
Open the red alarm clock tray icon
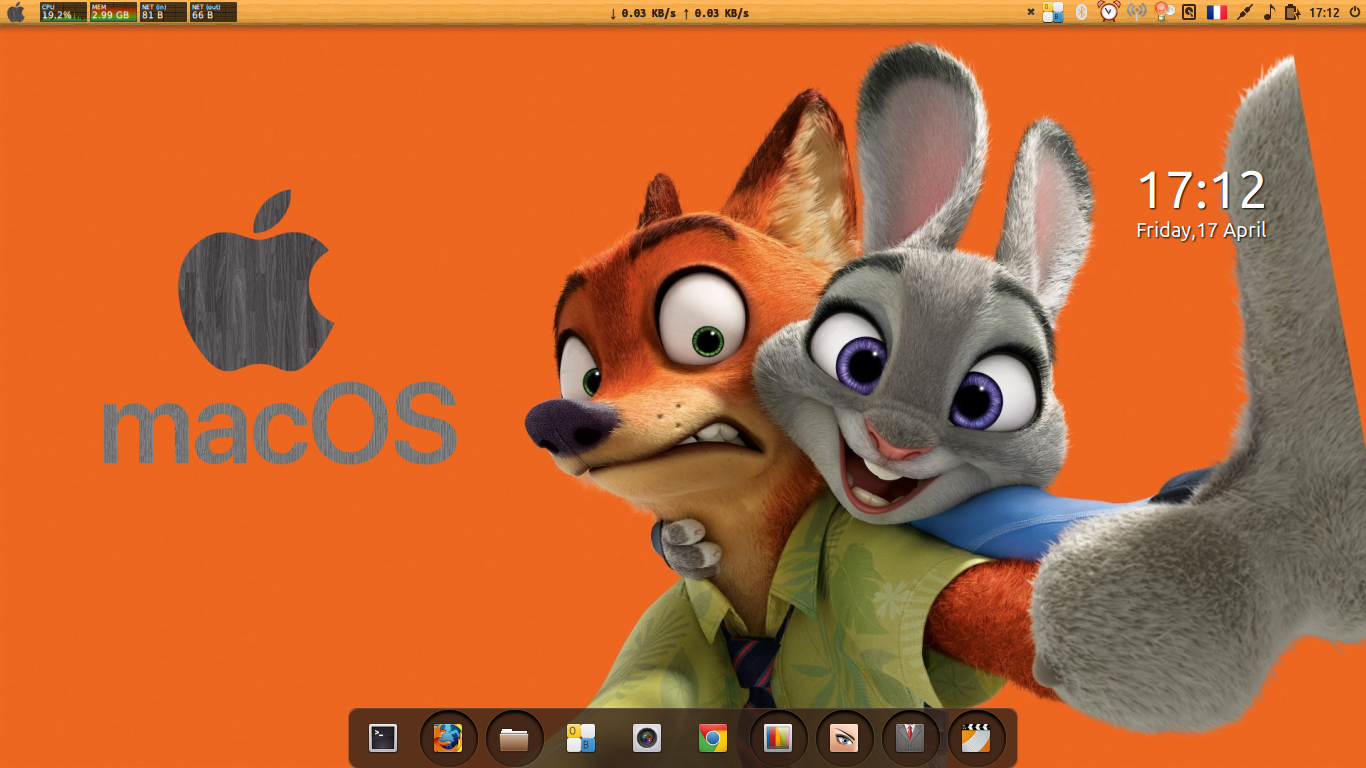tap(1108, 12)
